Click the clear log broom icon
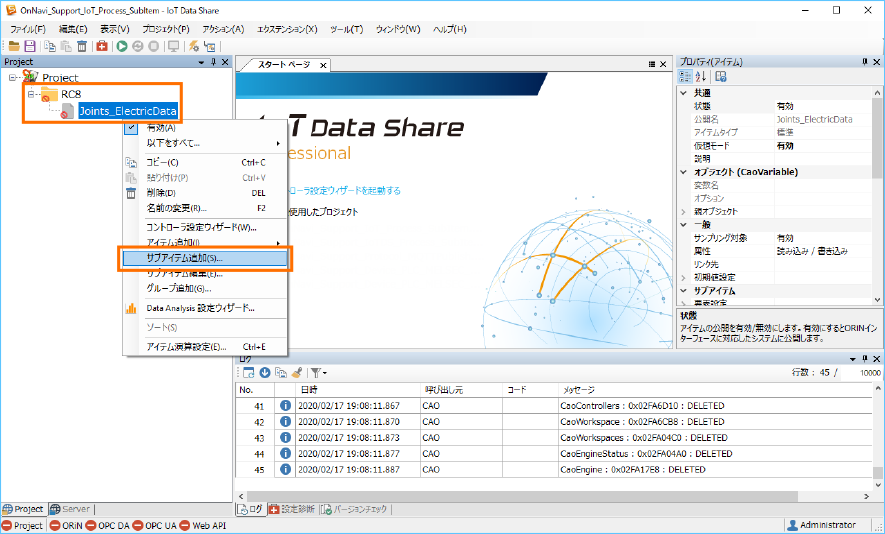This screenshot has width=885, height=534. pyautogui.click(x=296, y=372)
